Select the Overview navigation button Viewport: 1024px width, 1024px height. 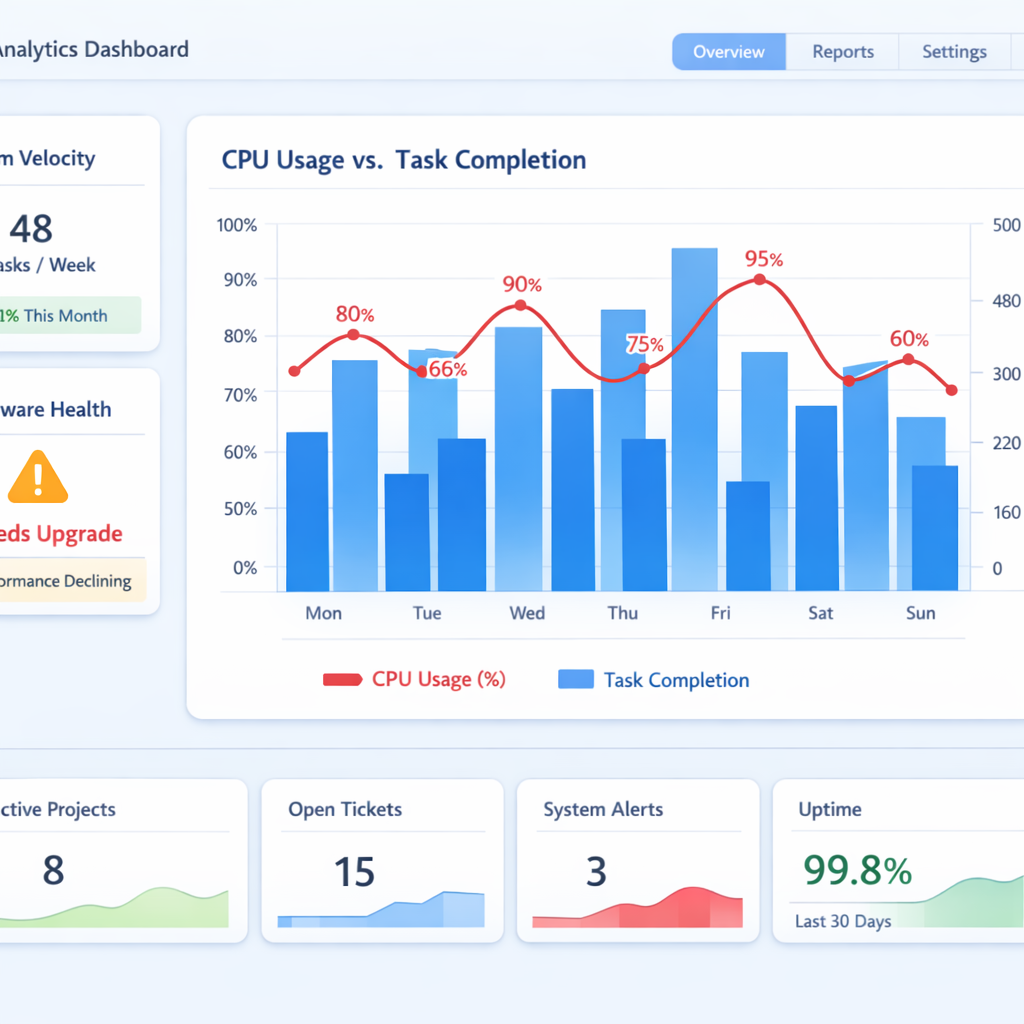pos(729,51)
